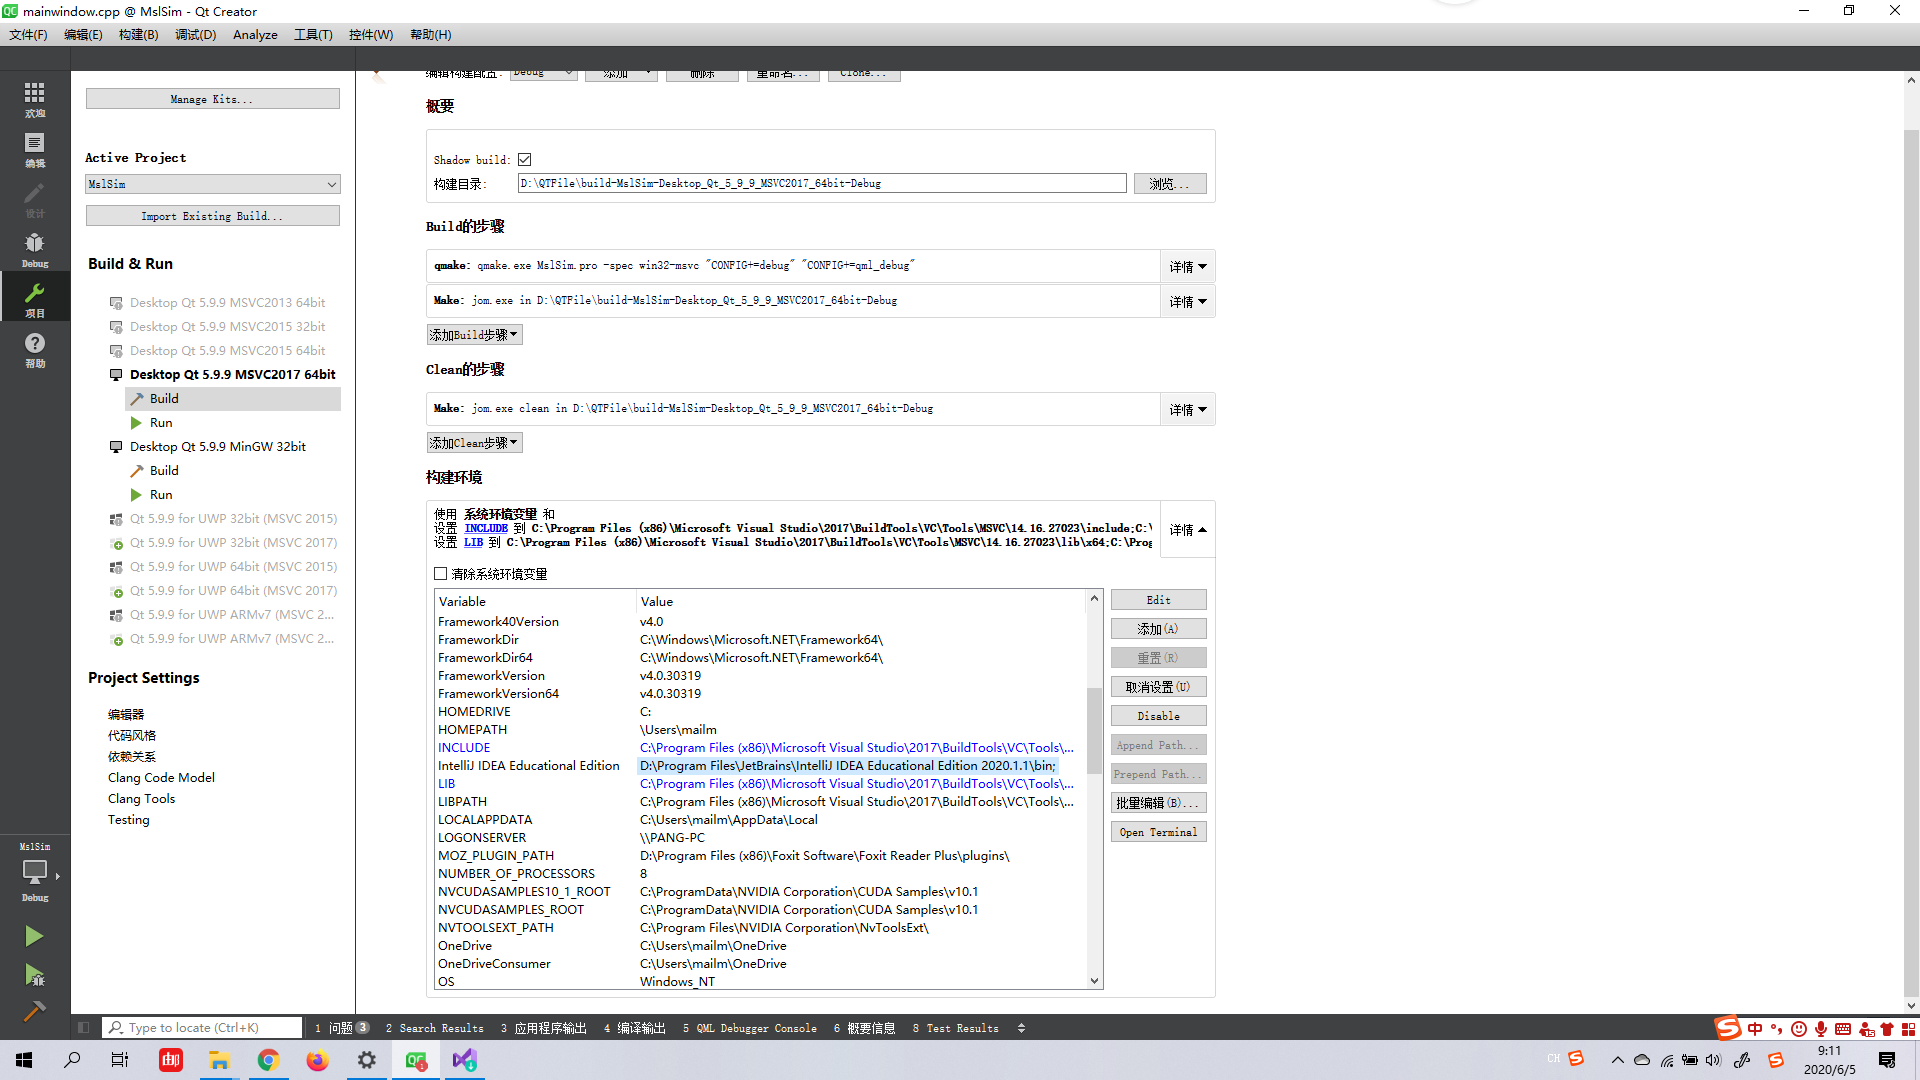Click the green Run button
This screenshot has width=1920, height=1080.
pyautogui.click(x=34, y=936)
